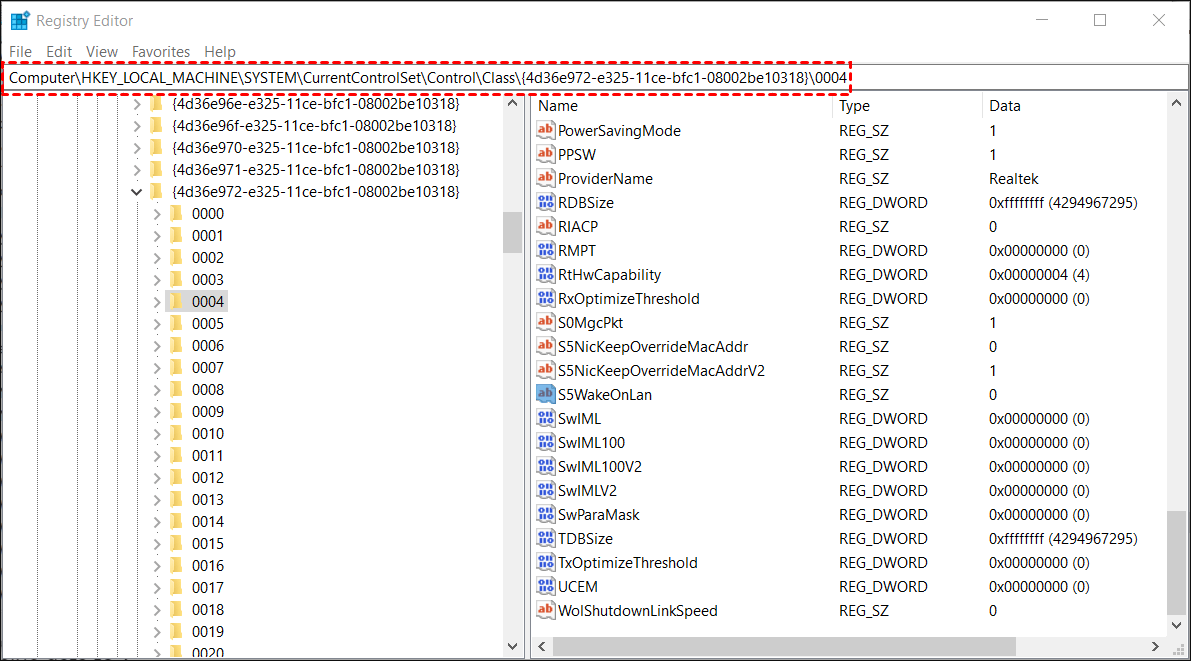Select the 0004 subkey in the tree
Image resolution: width=1191 pixels, height=661 pixels.
[x=205, y=301]
